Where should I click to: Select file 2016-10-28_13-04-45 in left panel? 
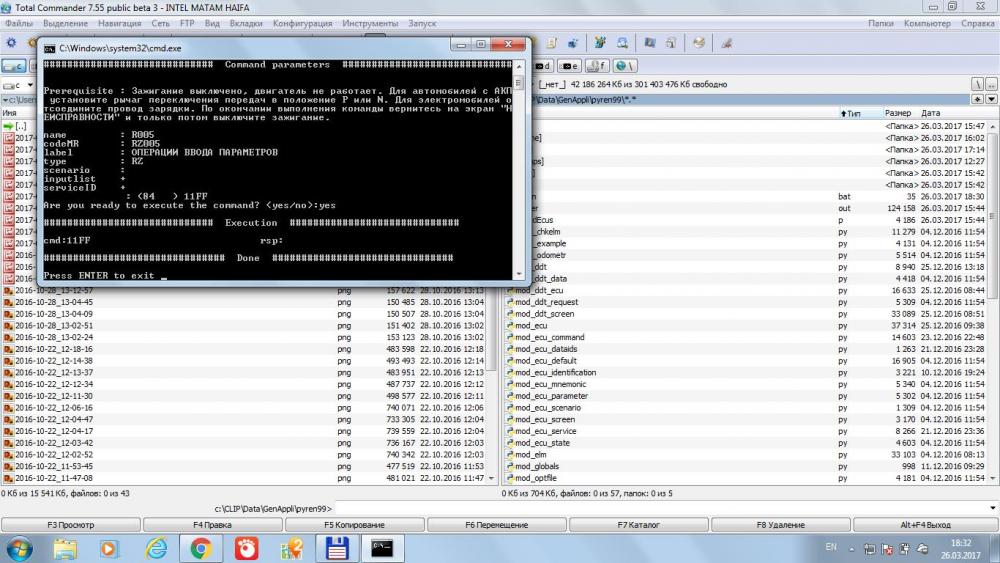coord(54,302)
